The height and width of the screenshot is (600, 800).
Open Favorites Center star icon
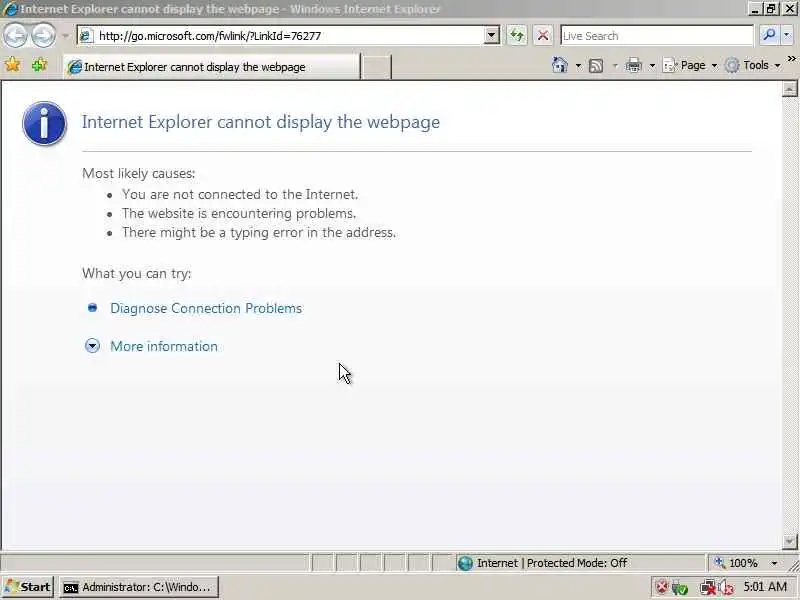pyautogui.click(x=12, y=65)
